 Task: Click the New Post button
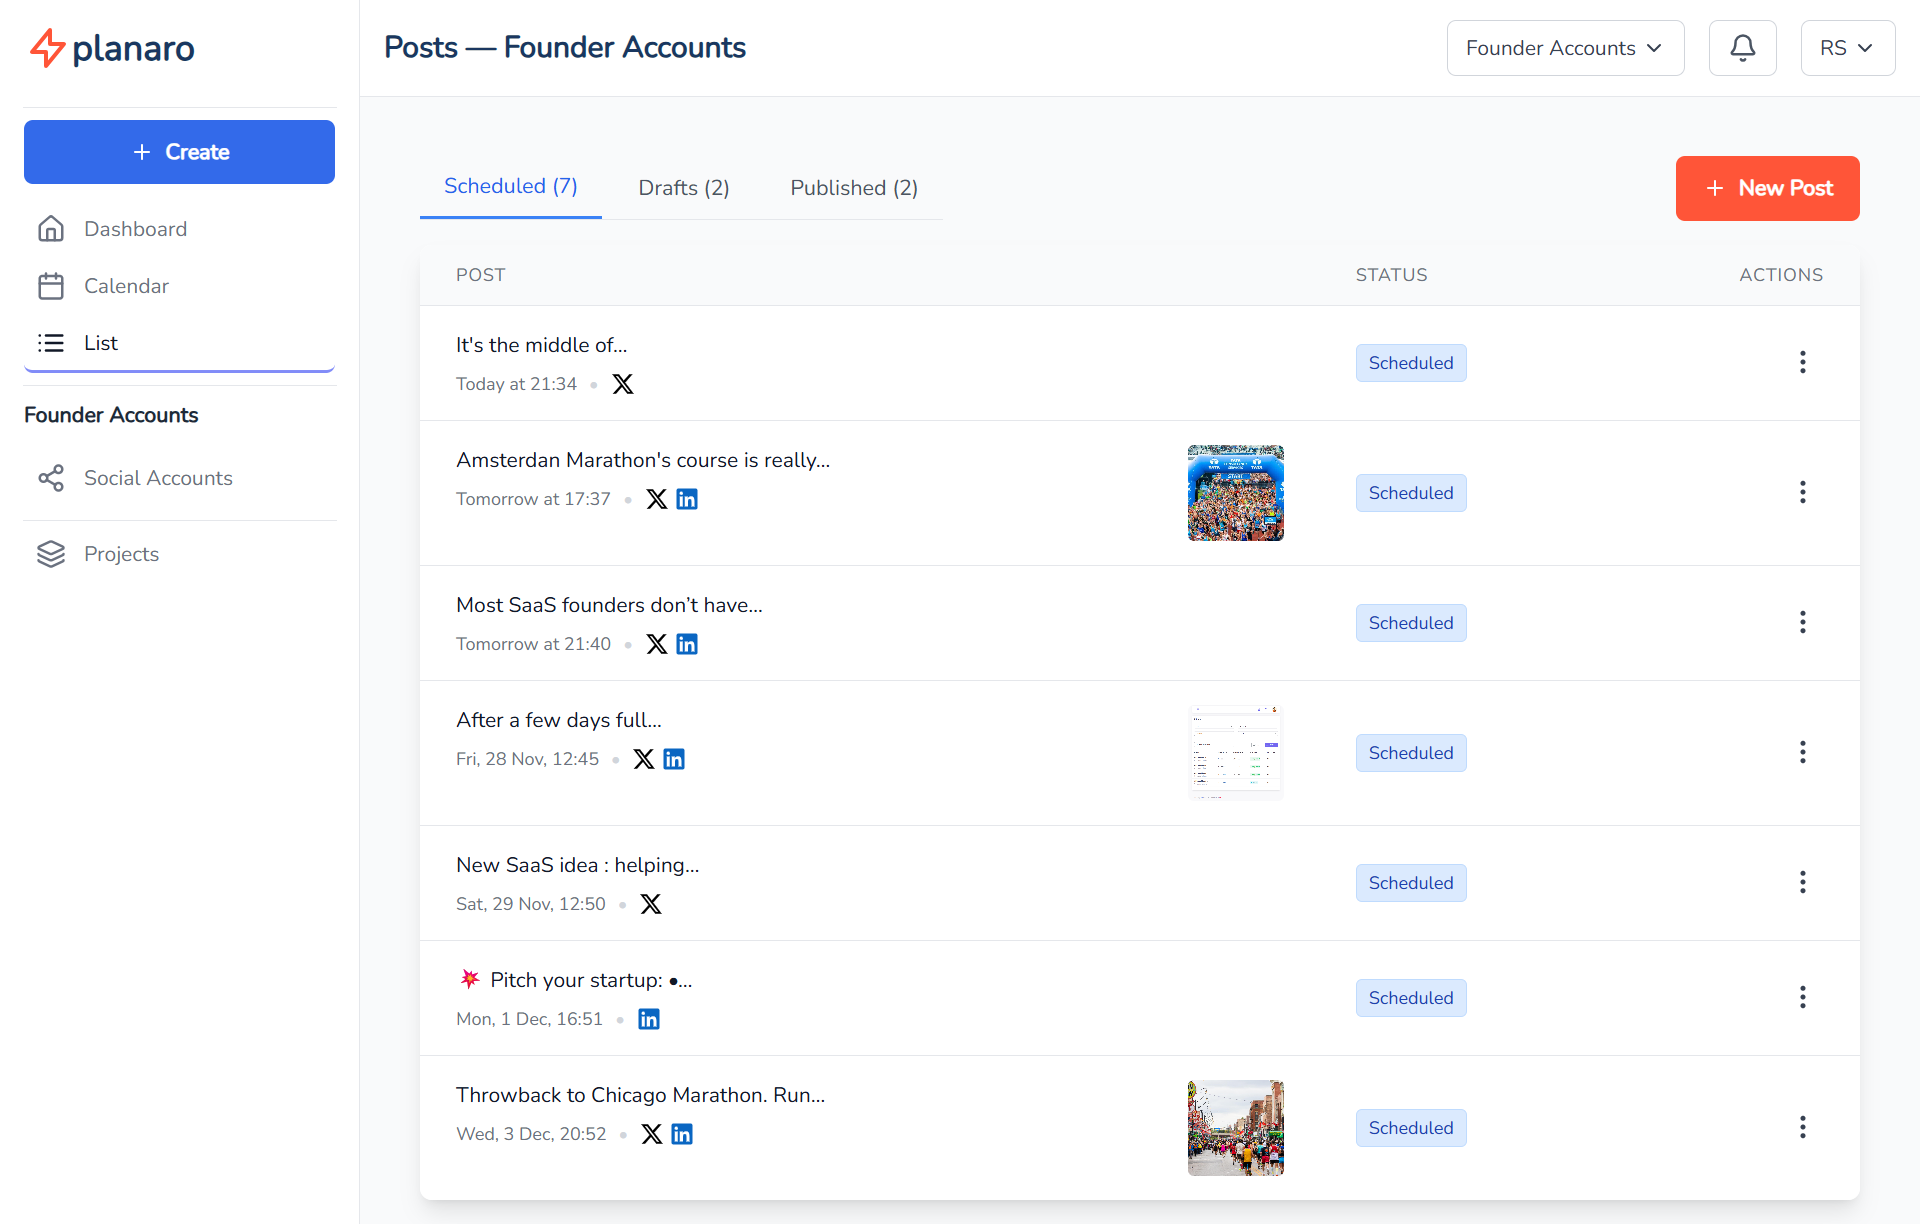[x=1767, y=188]
